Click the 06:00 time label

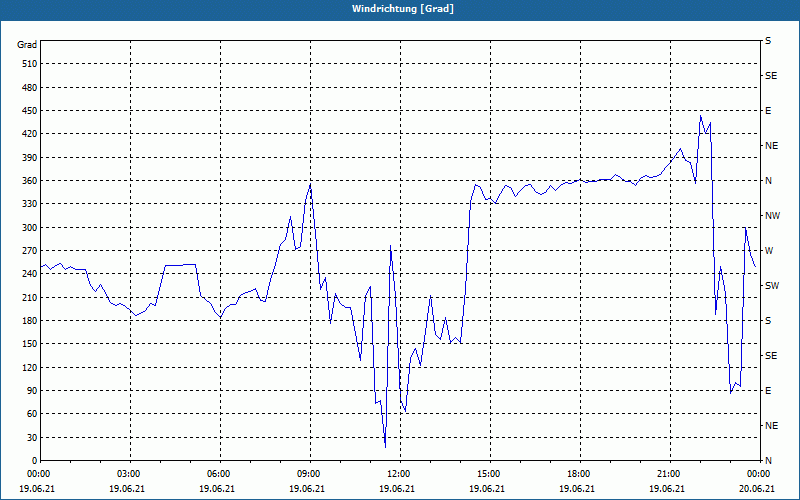(217, 474)
